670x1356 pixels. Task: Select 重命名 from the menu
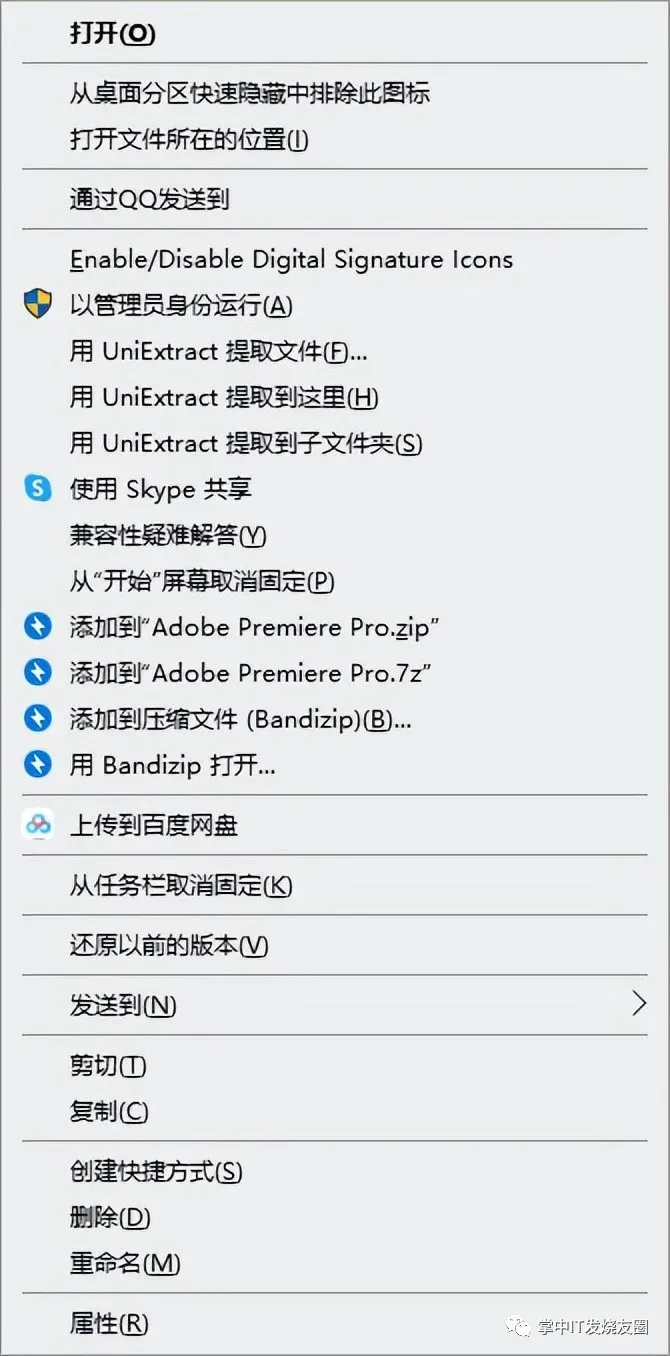click(125, 1263)
